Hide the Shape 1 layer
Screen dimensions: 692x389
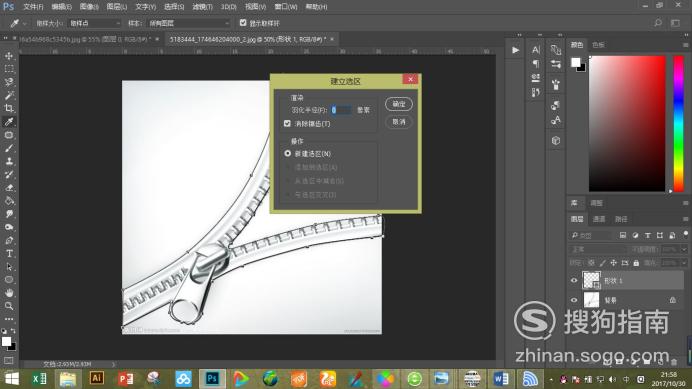click(x=574, y=280)
